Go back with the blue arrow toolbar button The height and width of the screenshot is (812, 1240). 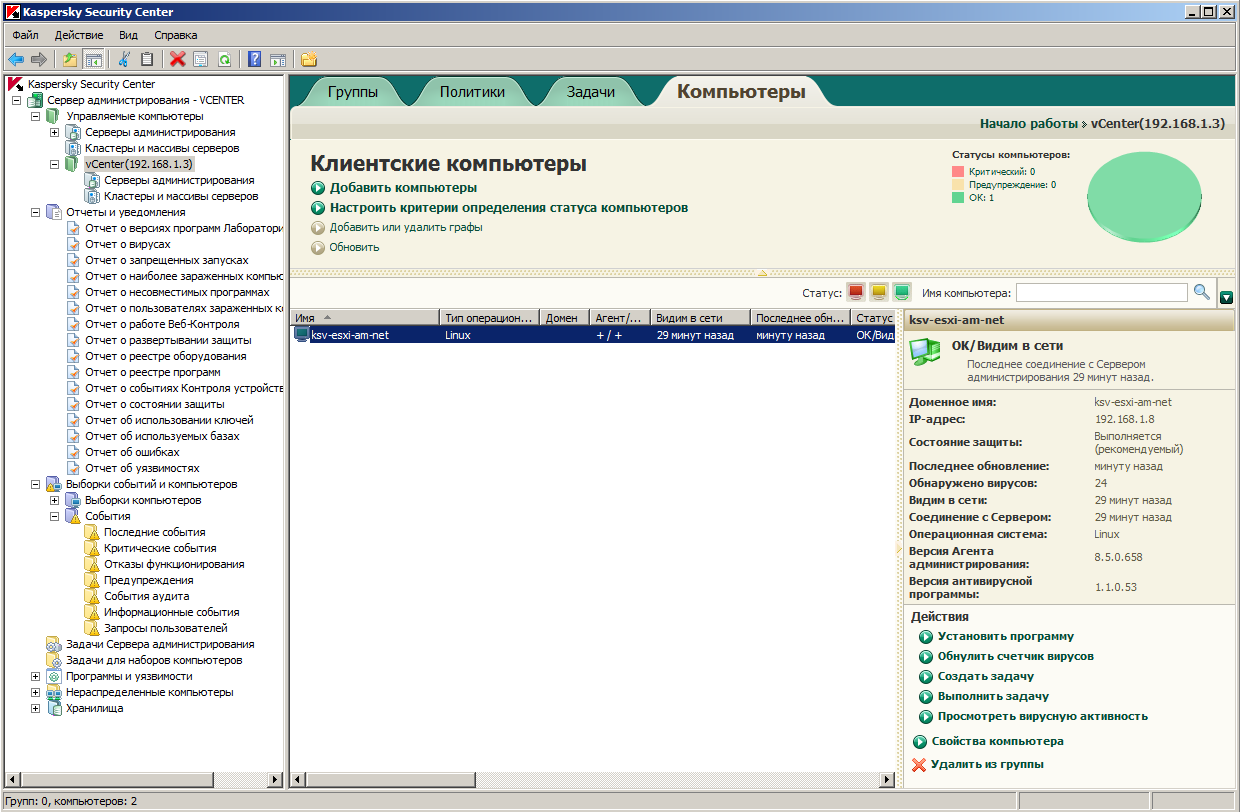click(16, 60)
